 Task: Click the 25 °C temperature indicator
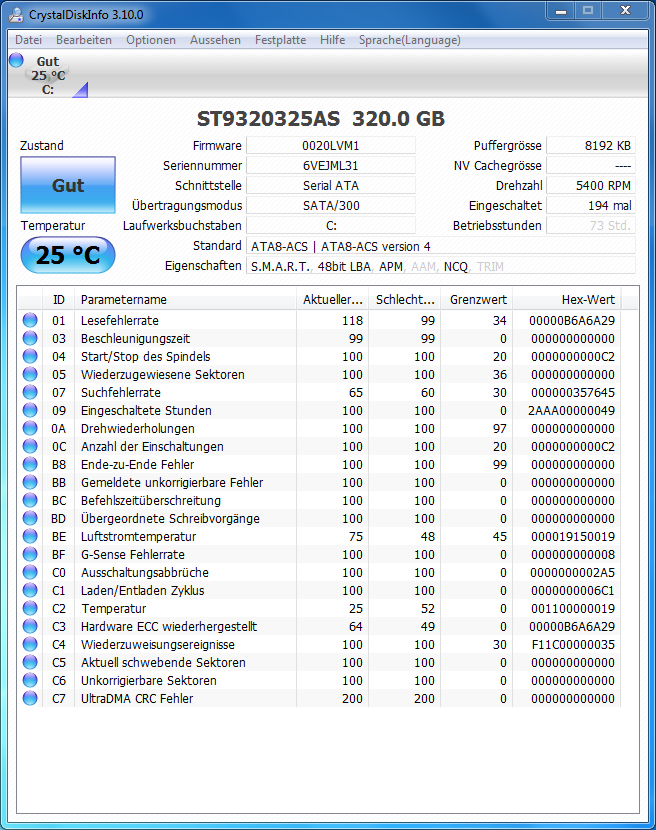68,255
